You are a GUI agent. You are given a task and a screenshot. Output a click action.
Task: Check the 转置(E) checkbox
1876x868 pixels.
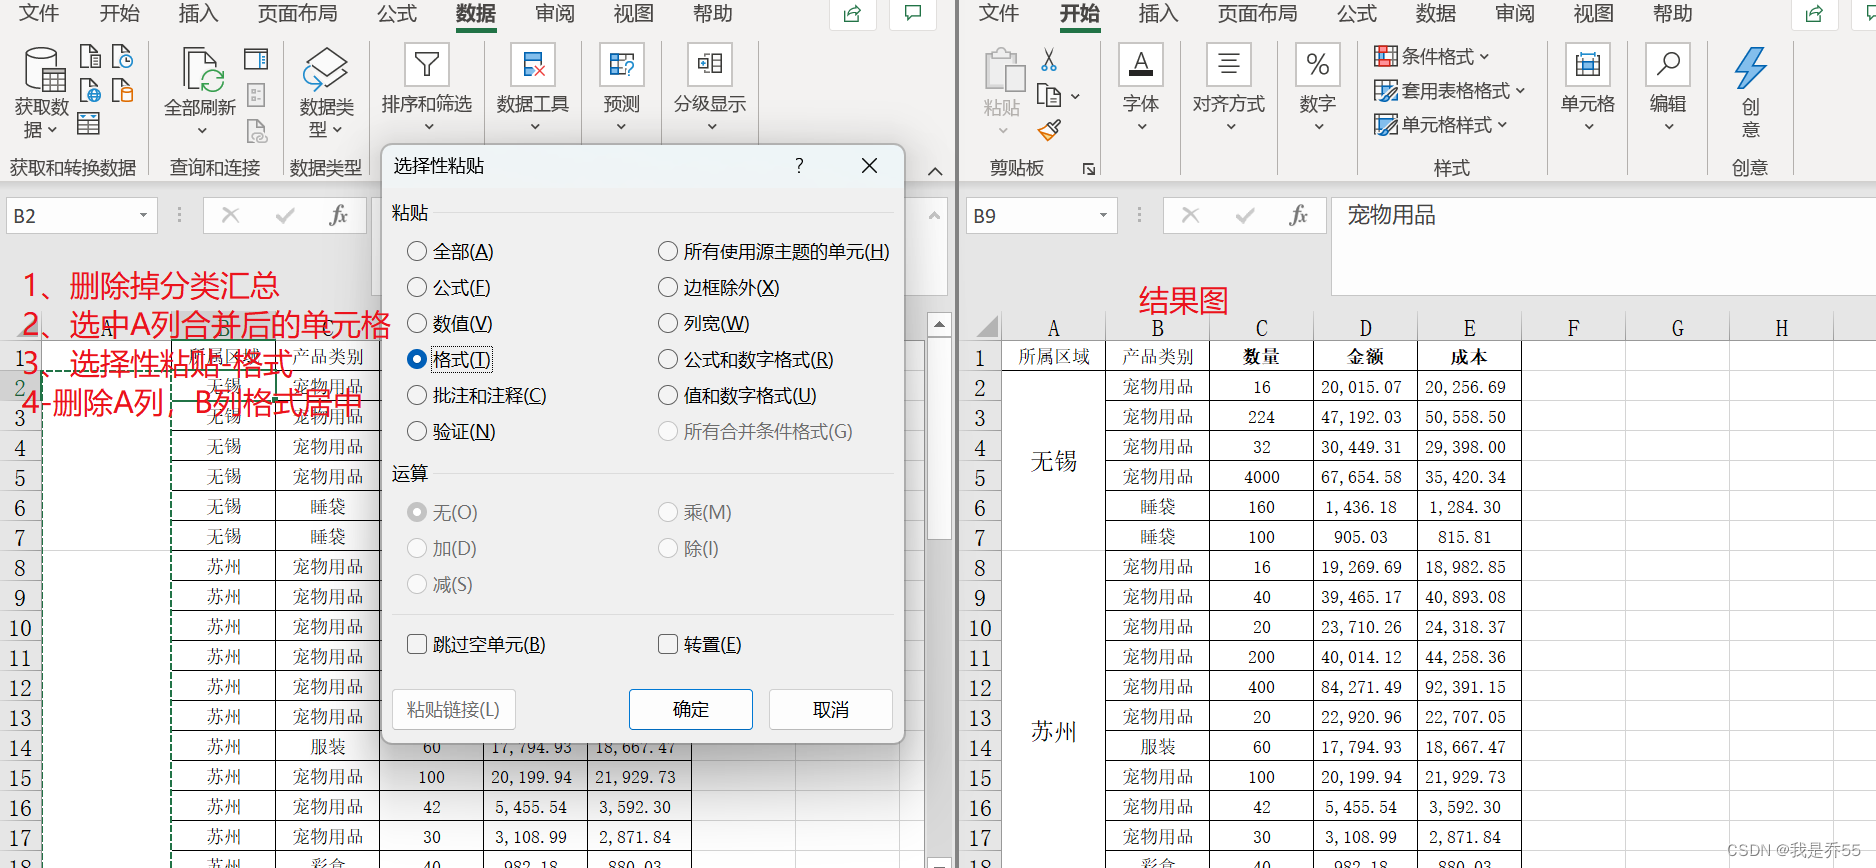pyautogui.click(x=668, y=645)
